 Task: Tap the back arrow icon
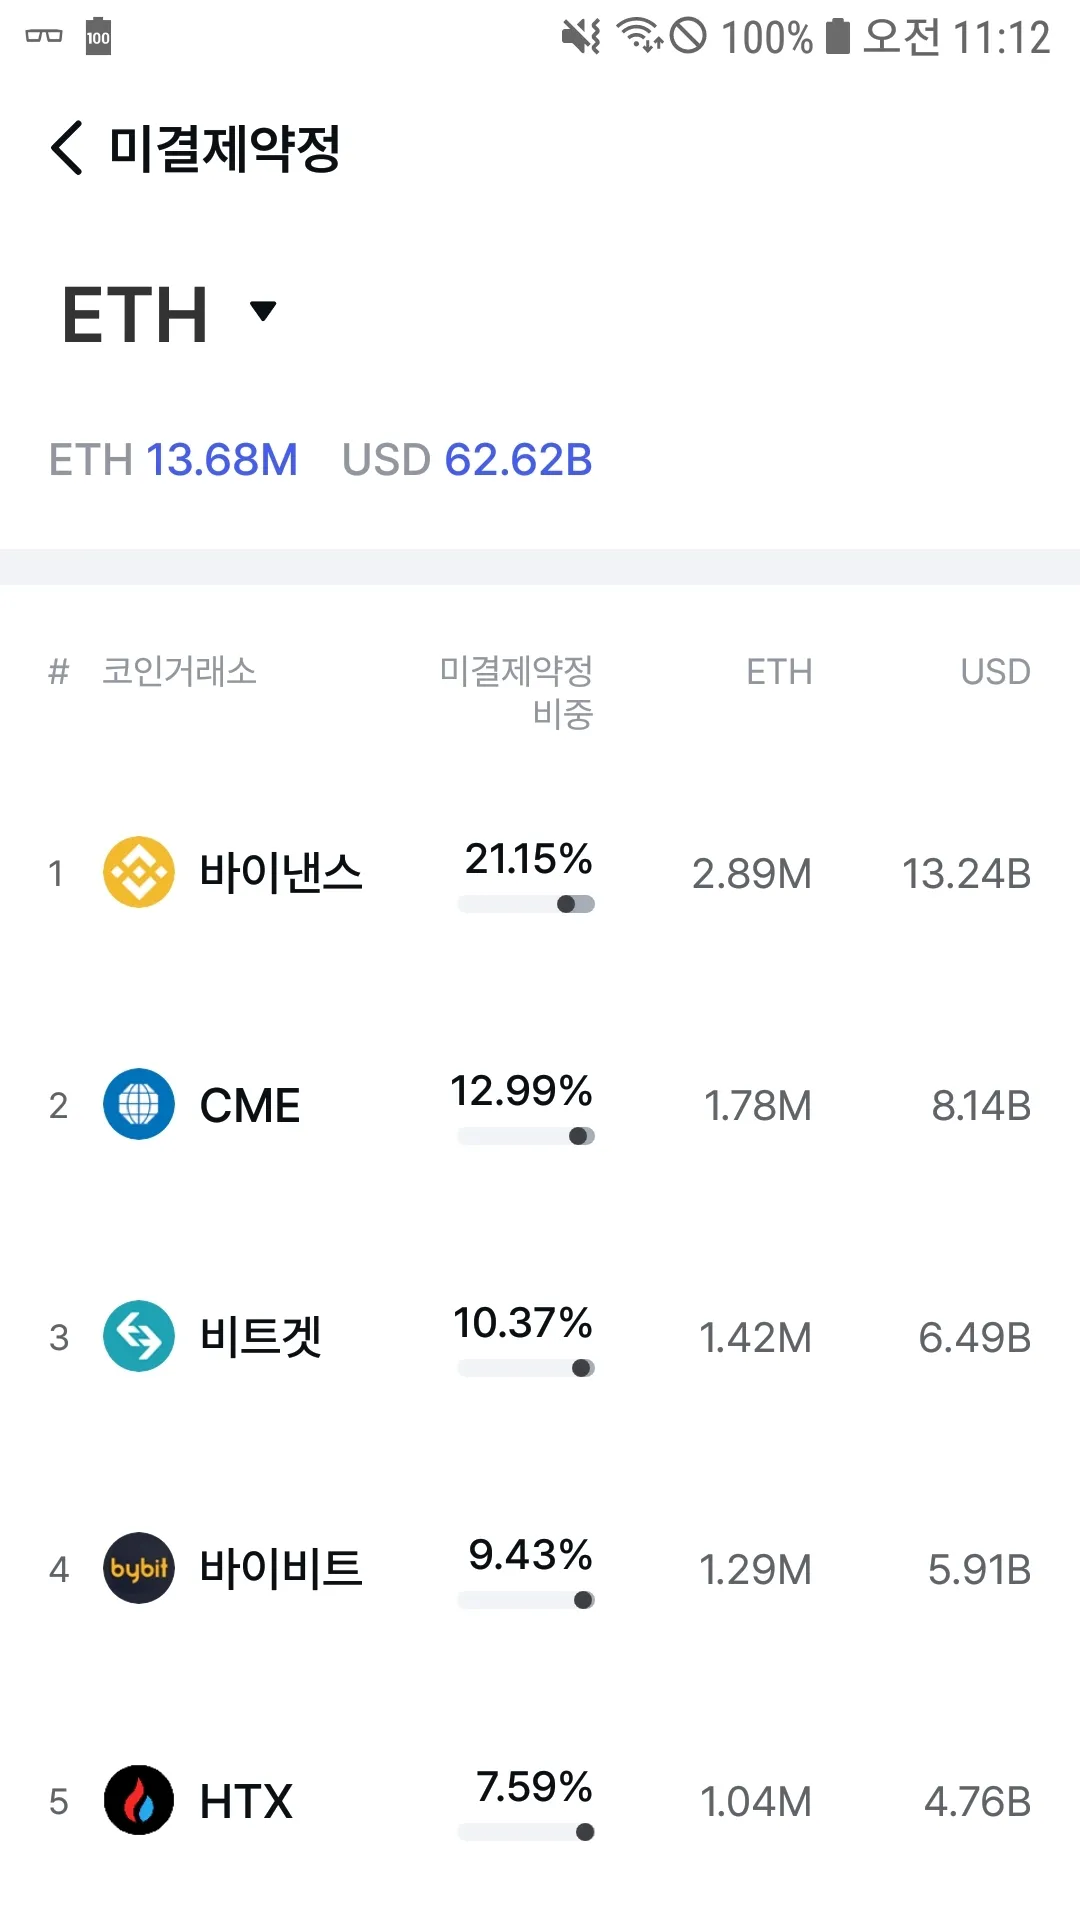[66, 148]
